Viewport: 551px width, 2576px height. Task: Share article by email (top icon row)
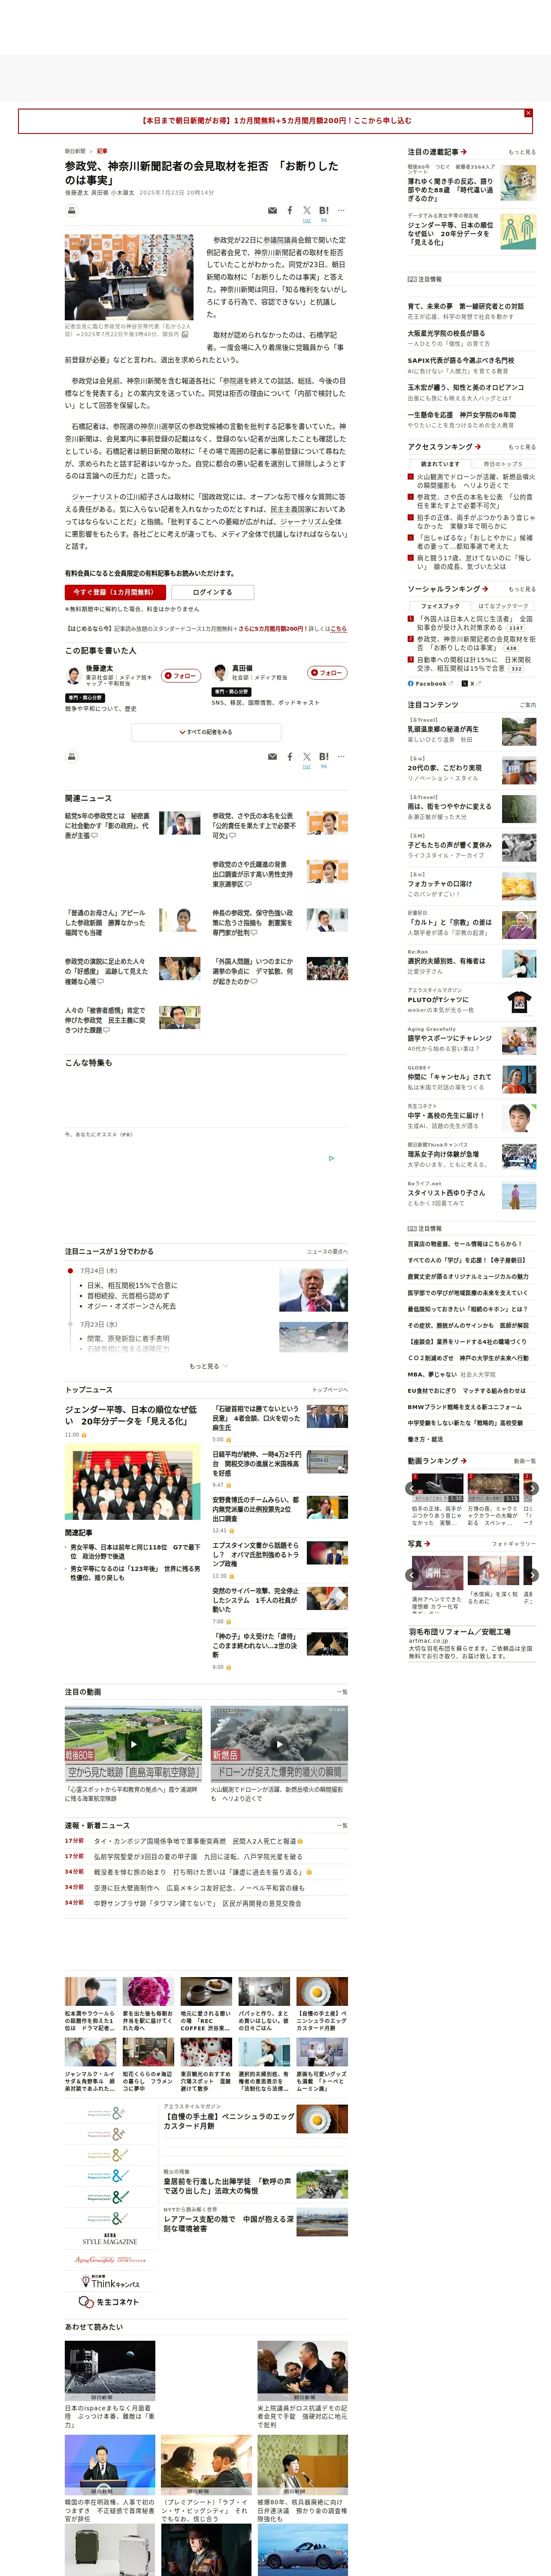272,211
